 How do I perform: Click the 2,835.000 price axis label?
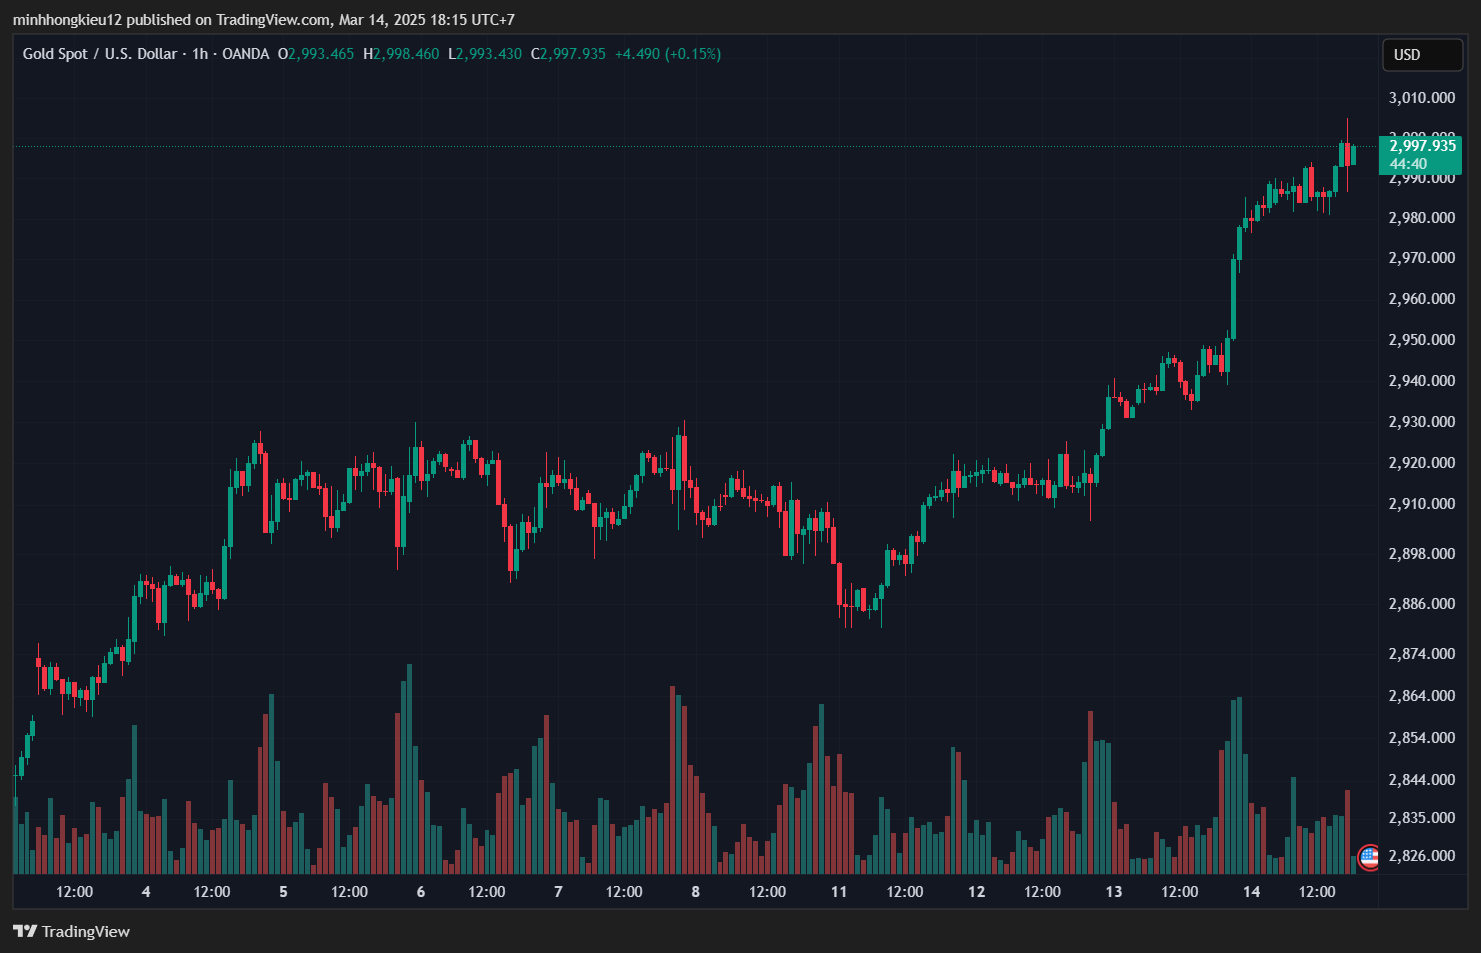(x=1421, y=817)
